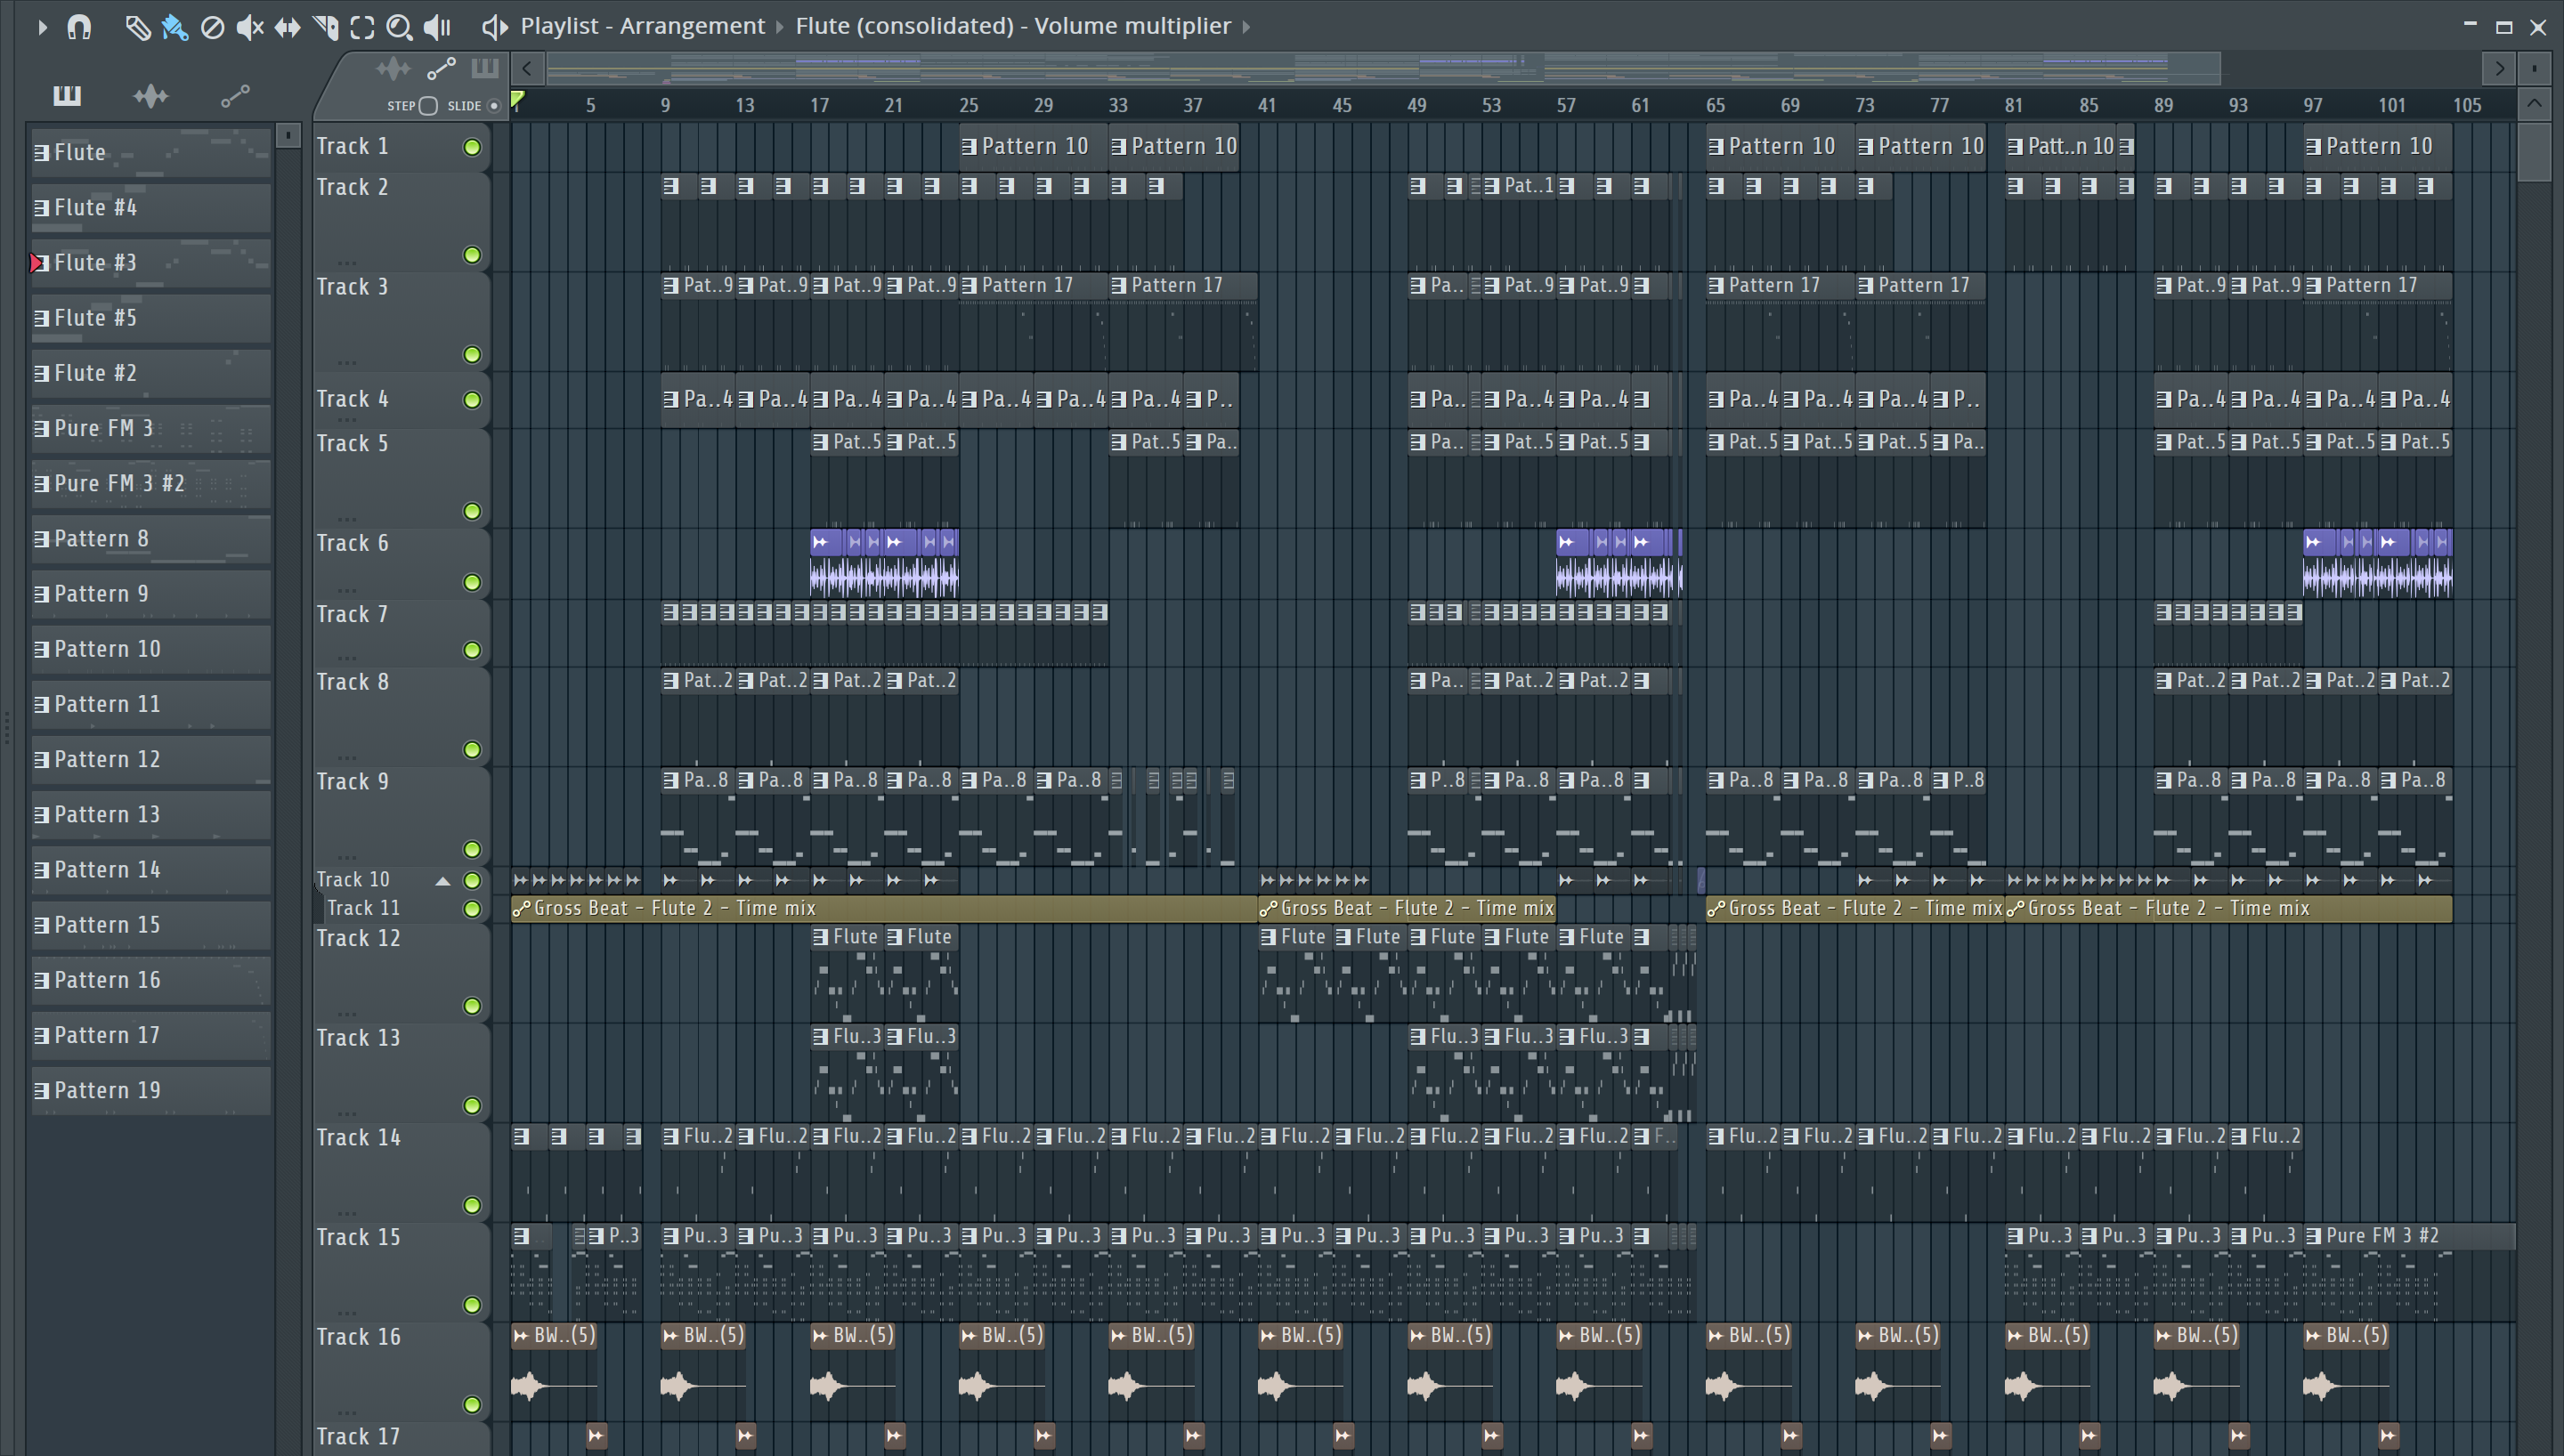
Task: Click bar 49 on the timeline ruler
Action: tap(1417, 105)
